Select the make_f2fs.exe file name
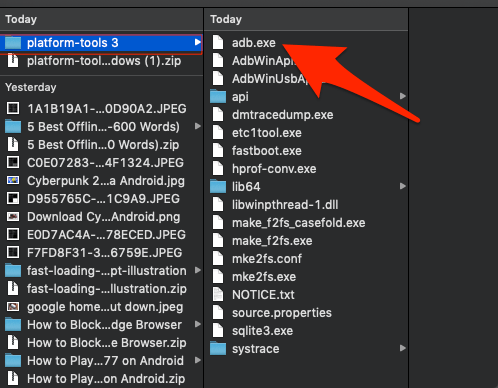Viewport: 498px width, 388px height. 272,241
